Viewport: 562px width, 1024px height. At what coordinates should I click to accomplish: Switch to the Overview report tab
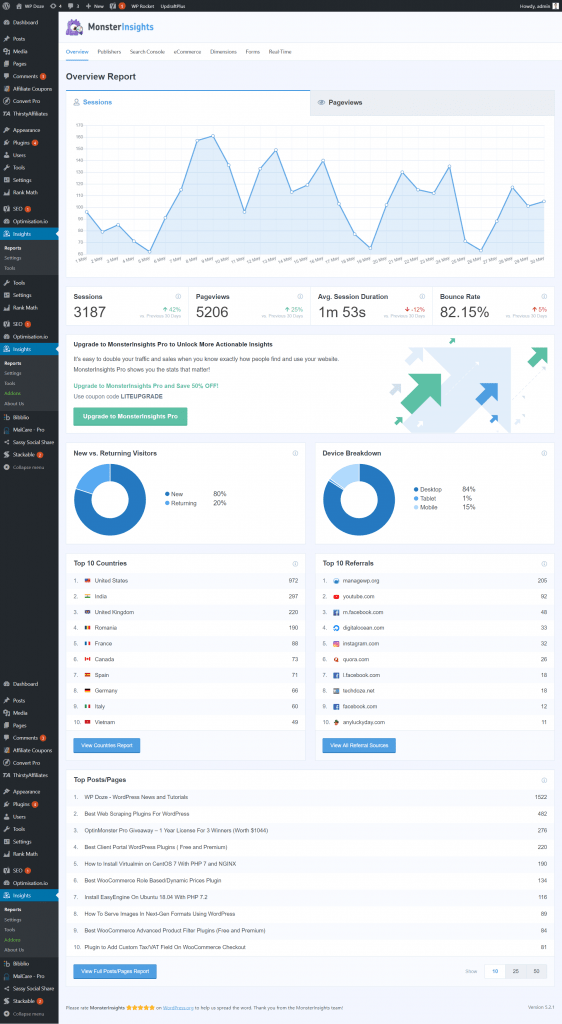point(77,51)
